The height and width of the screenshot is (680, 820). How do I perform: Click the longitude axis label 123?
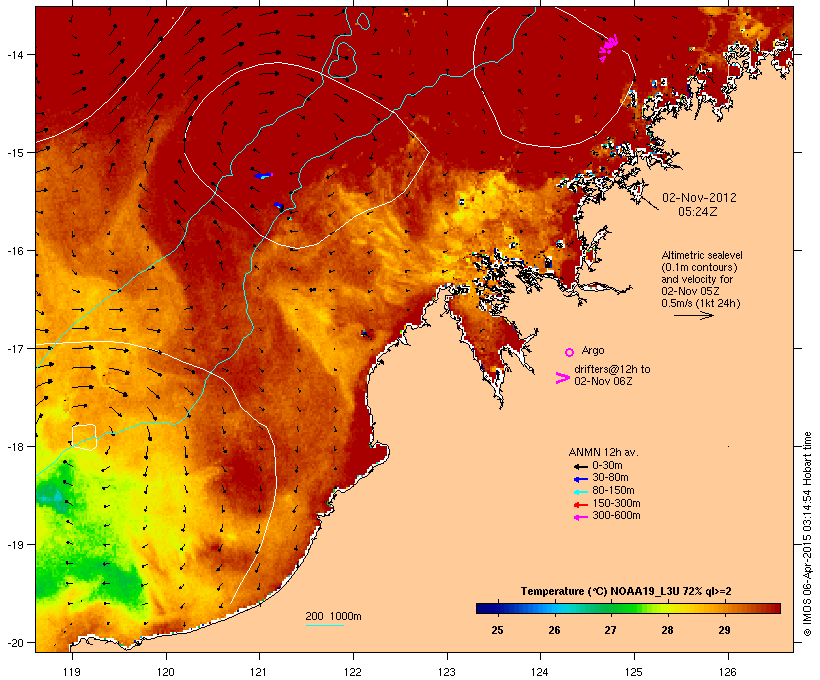tap(447, 672)
